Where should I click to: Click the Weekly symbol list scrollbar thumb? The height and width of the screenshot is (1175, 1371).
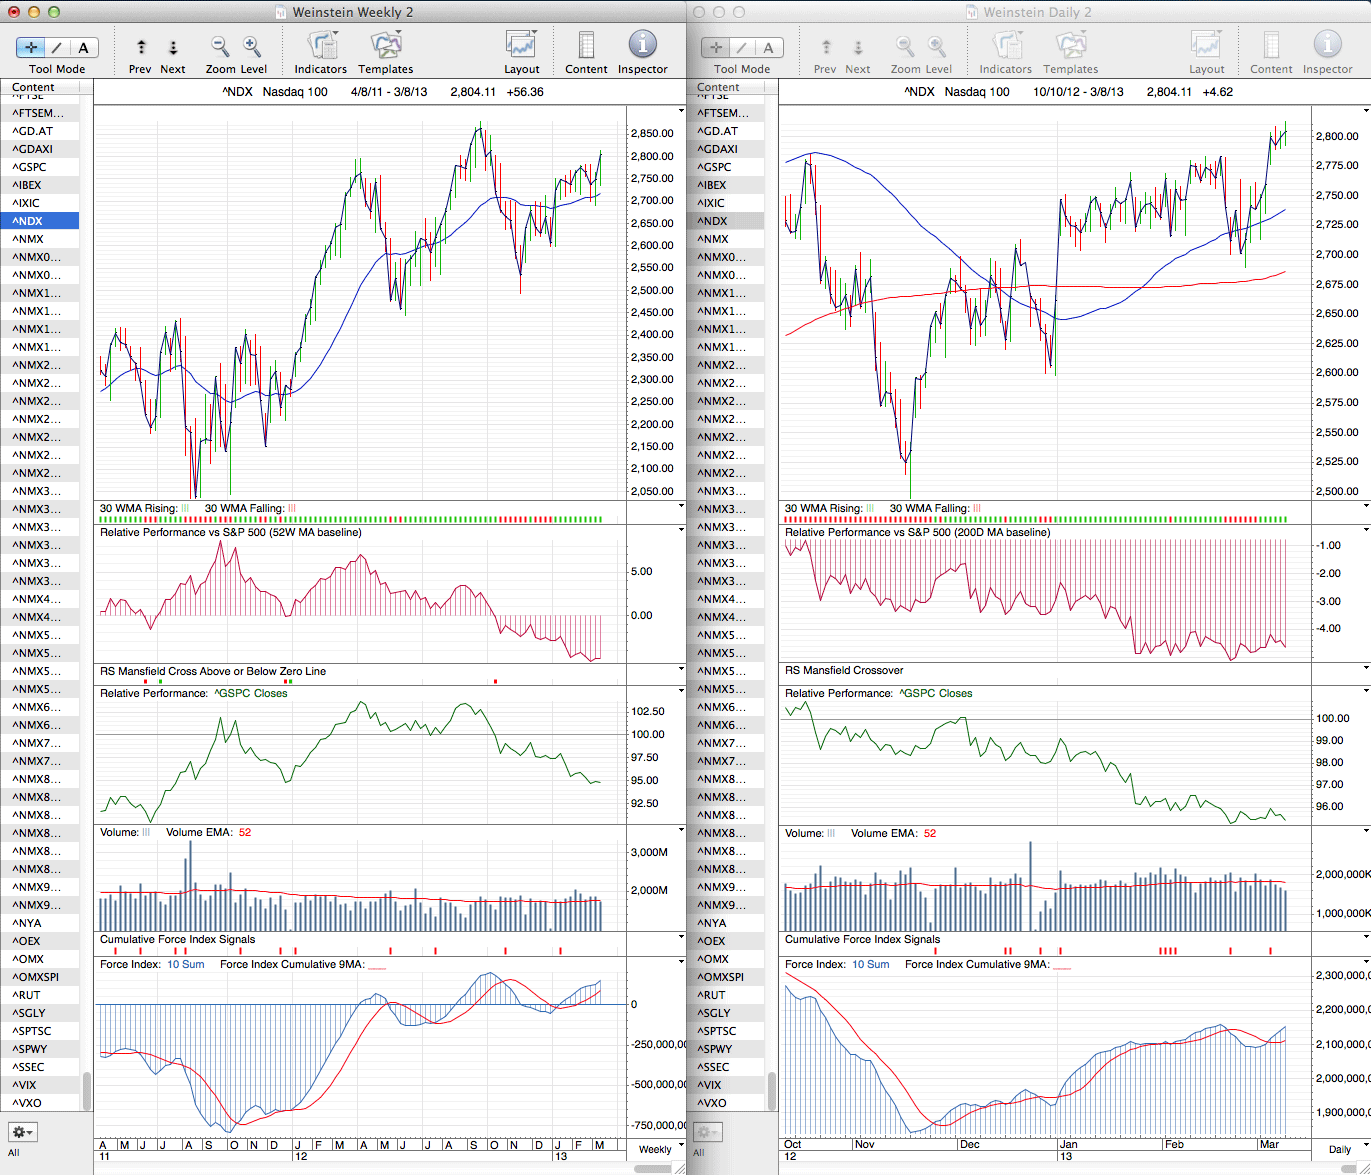[87, 1089]
